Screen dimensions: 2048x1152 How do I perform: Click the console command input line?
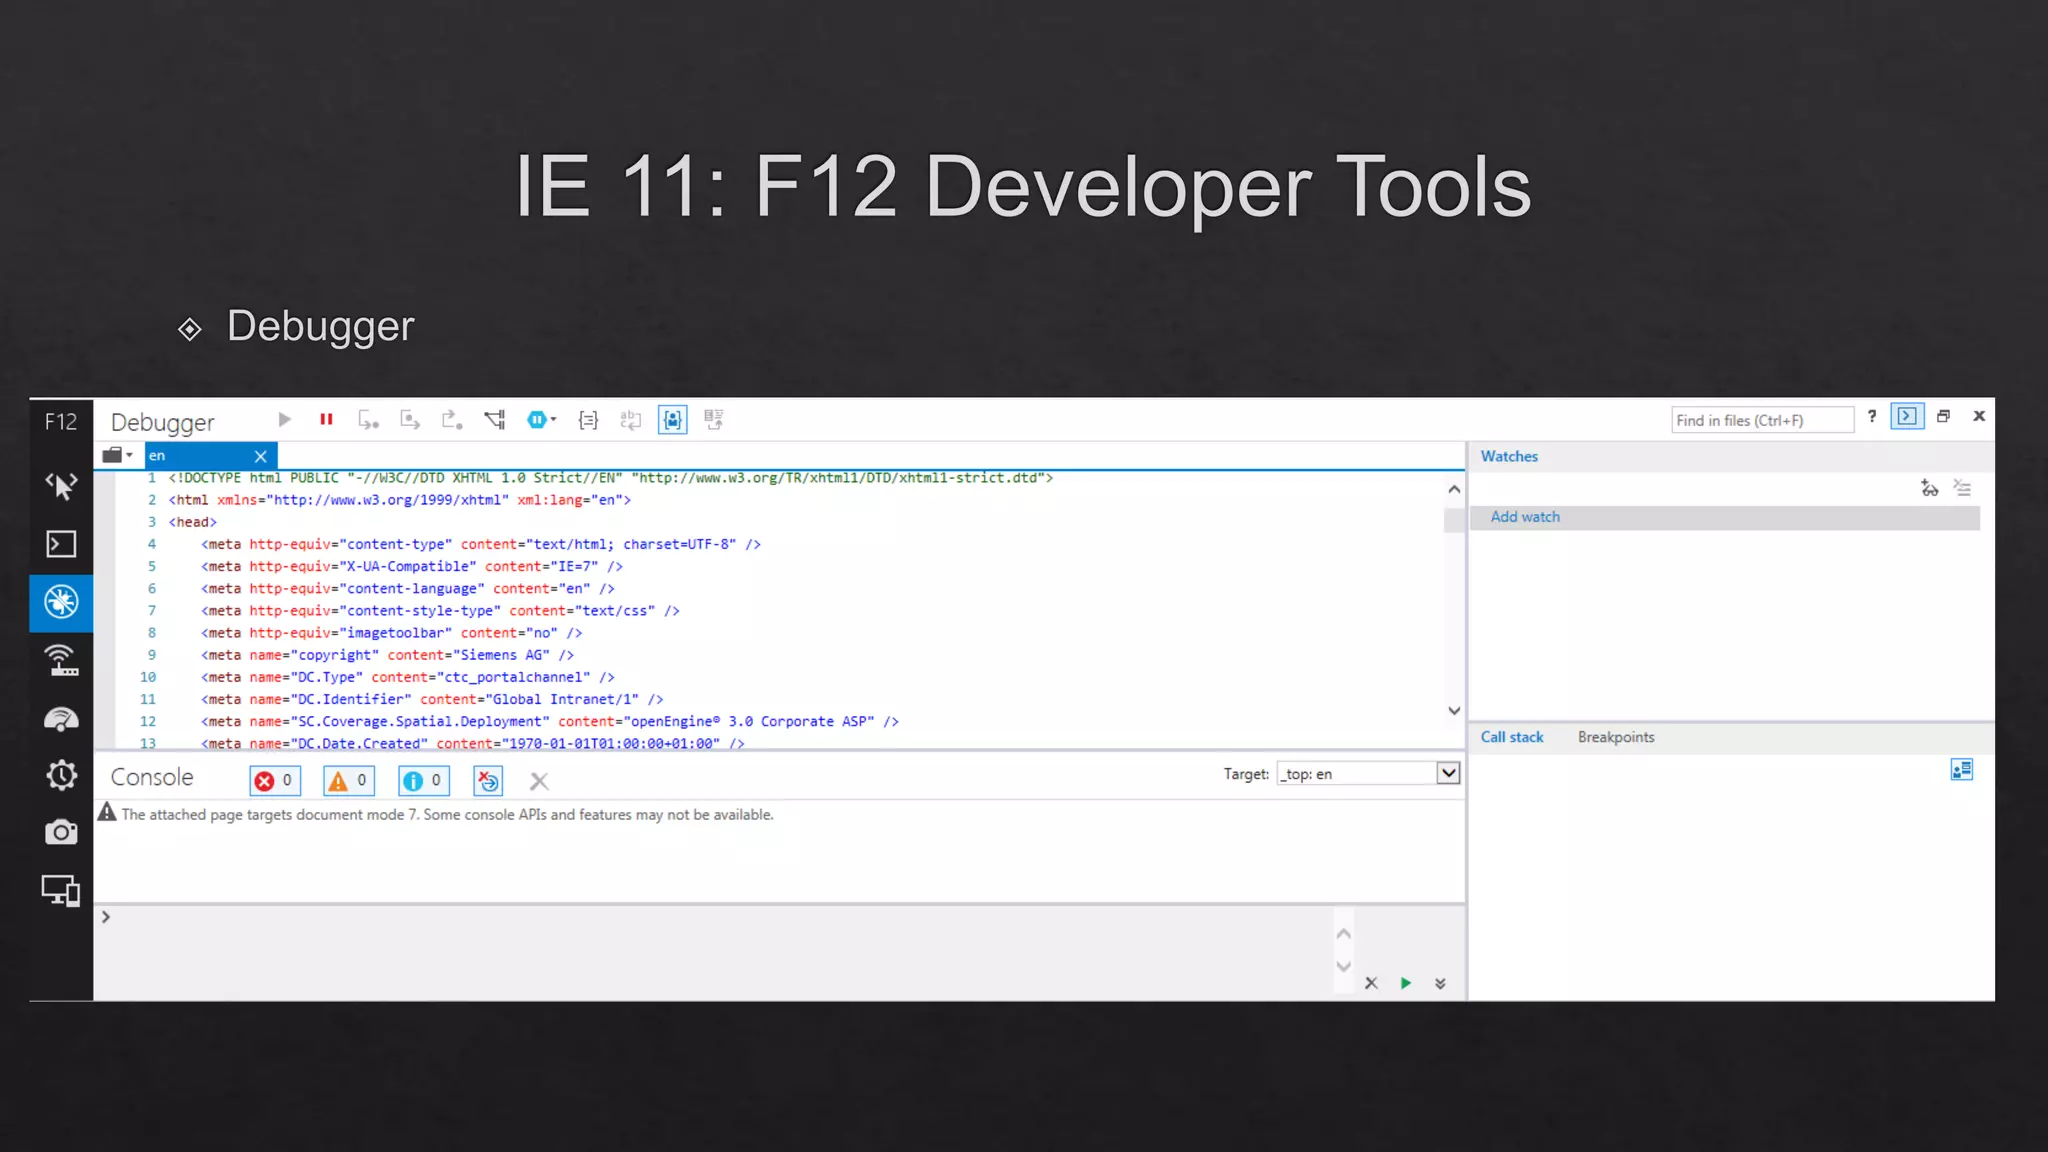tap(715, 950)
